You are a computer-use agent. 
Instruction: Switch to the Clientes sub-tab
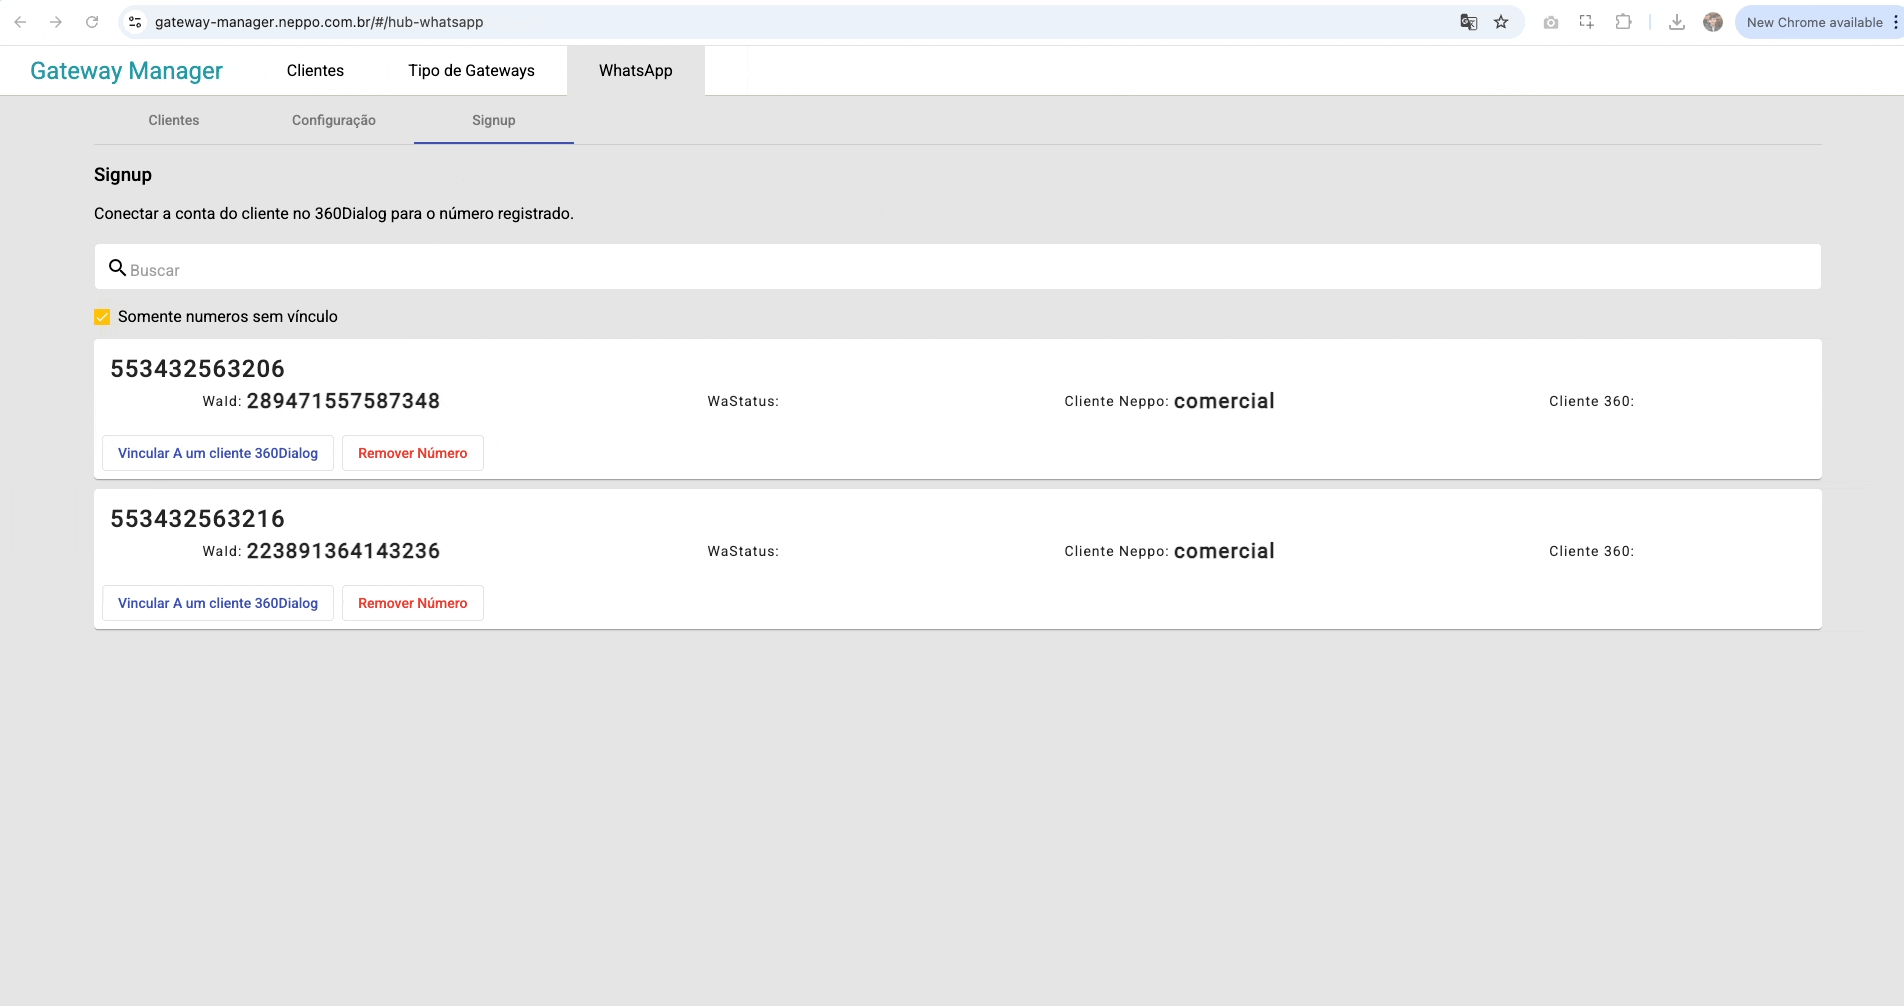[174, 120]
